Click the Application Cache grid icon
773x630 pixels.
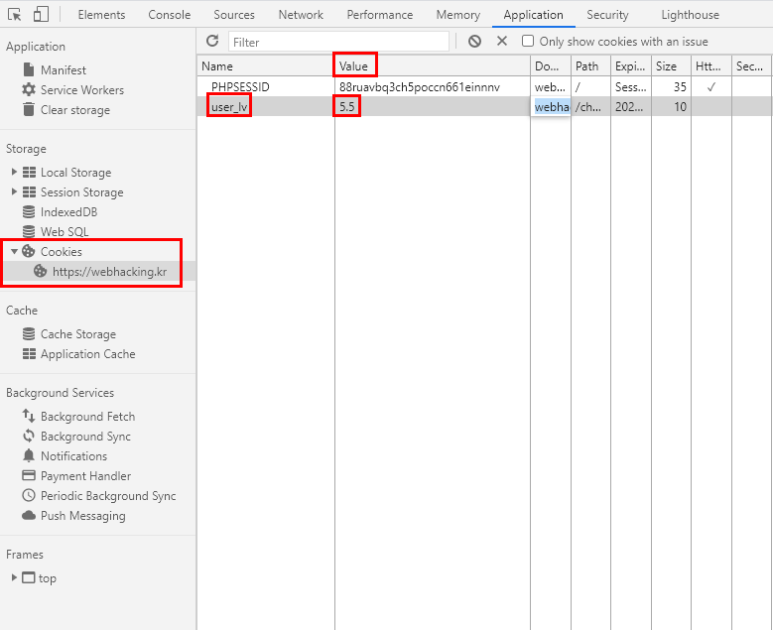[x=29, y=353]
